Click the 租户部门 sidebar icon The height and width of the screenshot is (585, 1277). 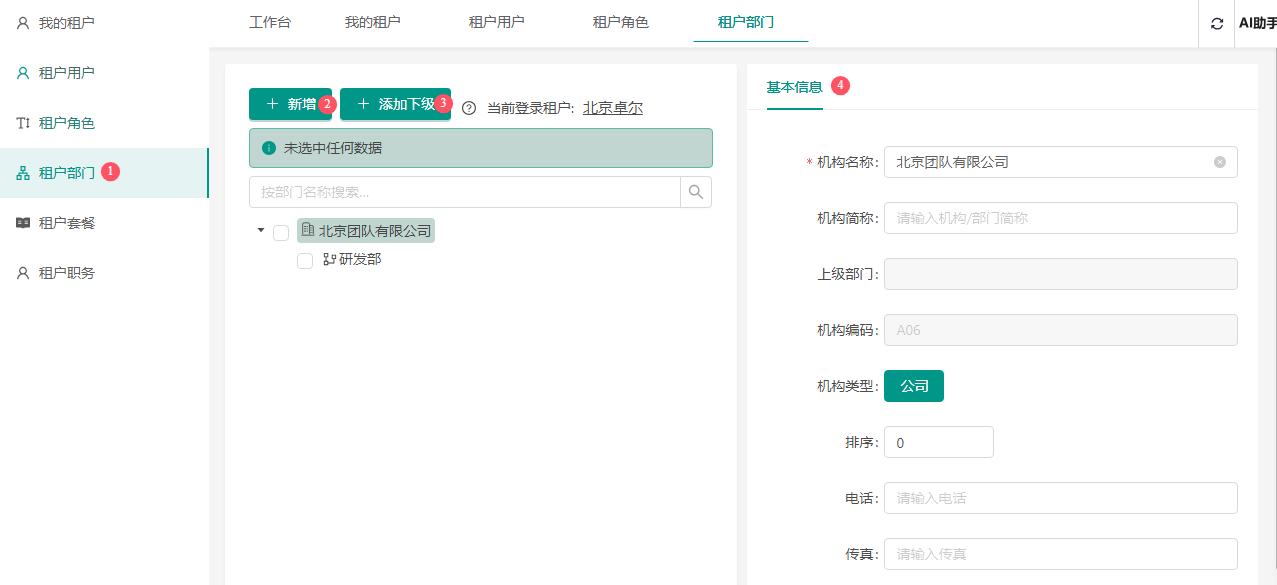pos(23,173)
